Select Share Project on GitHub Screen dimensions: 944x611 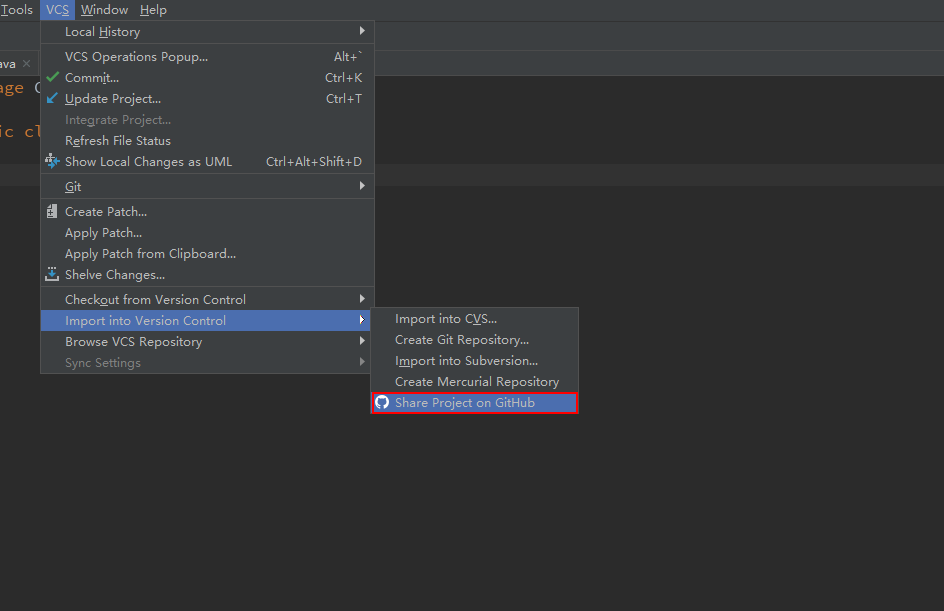pyautogui.click(x=465, y=403)
